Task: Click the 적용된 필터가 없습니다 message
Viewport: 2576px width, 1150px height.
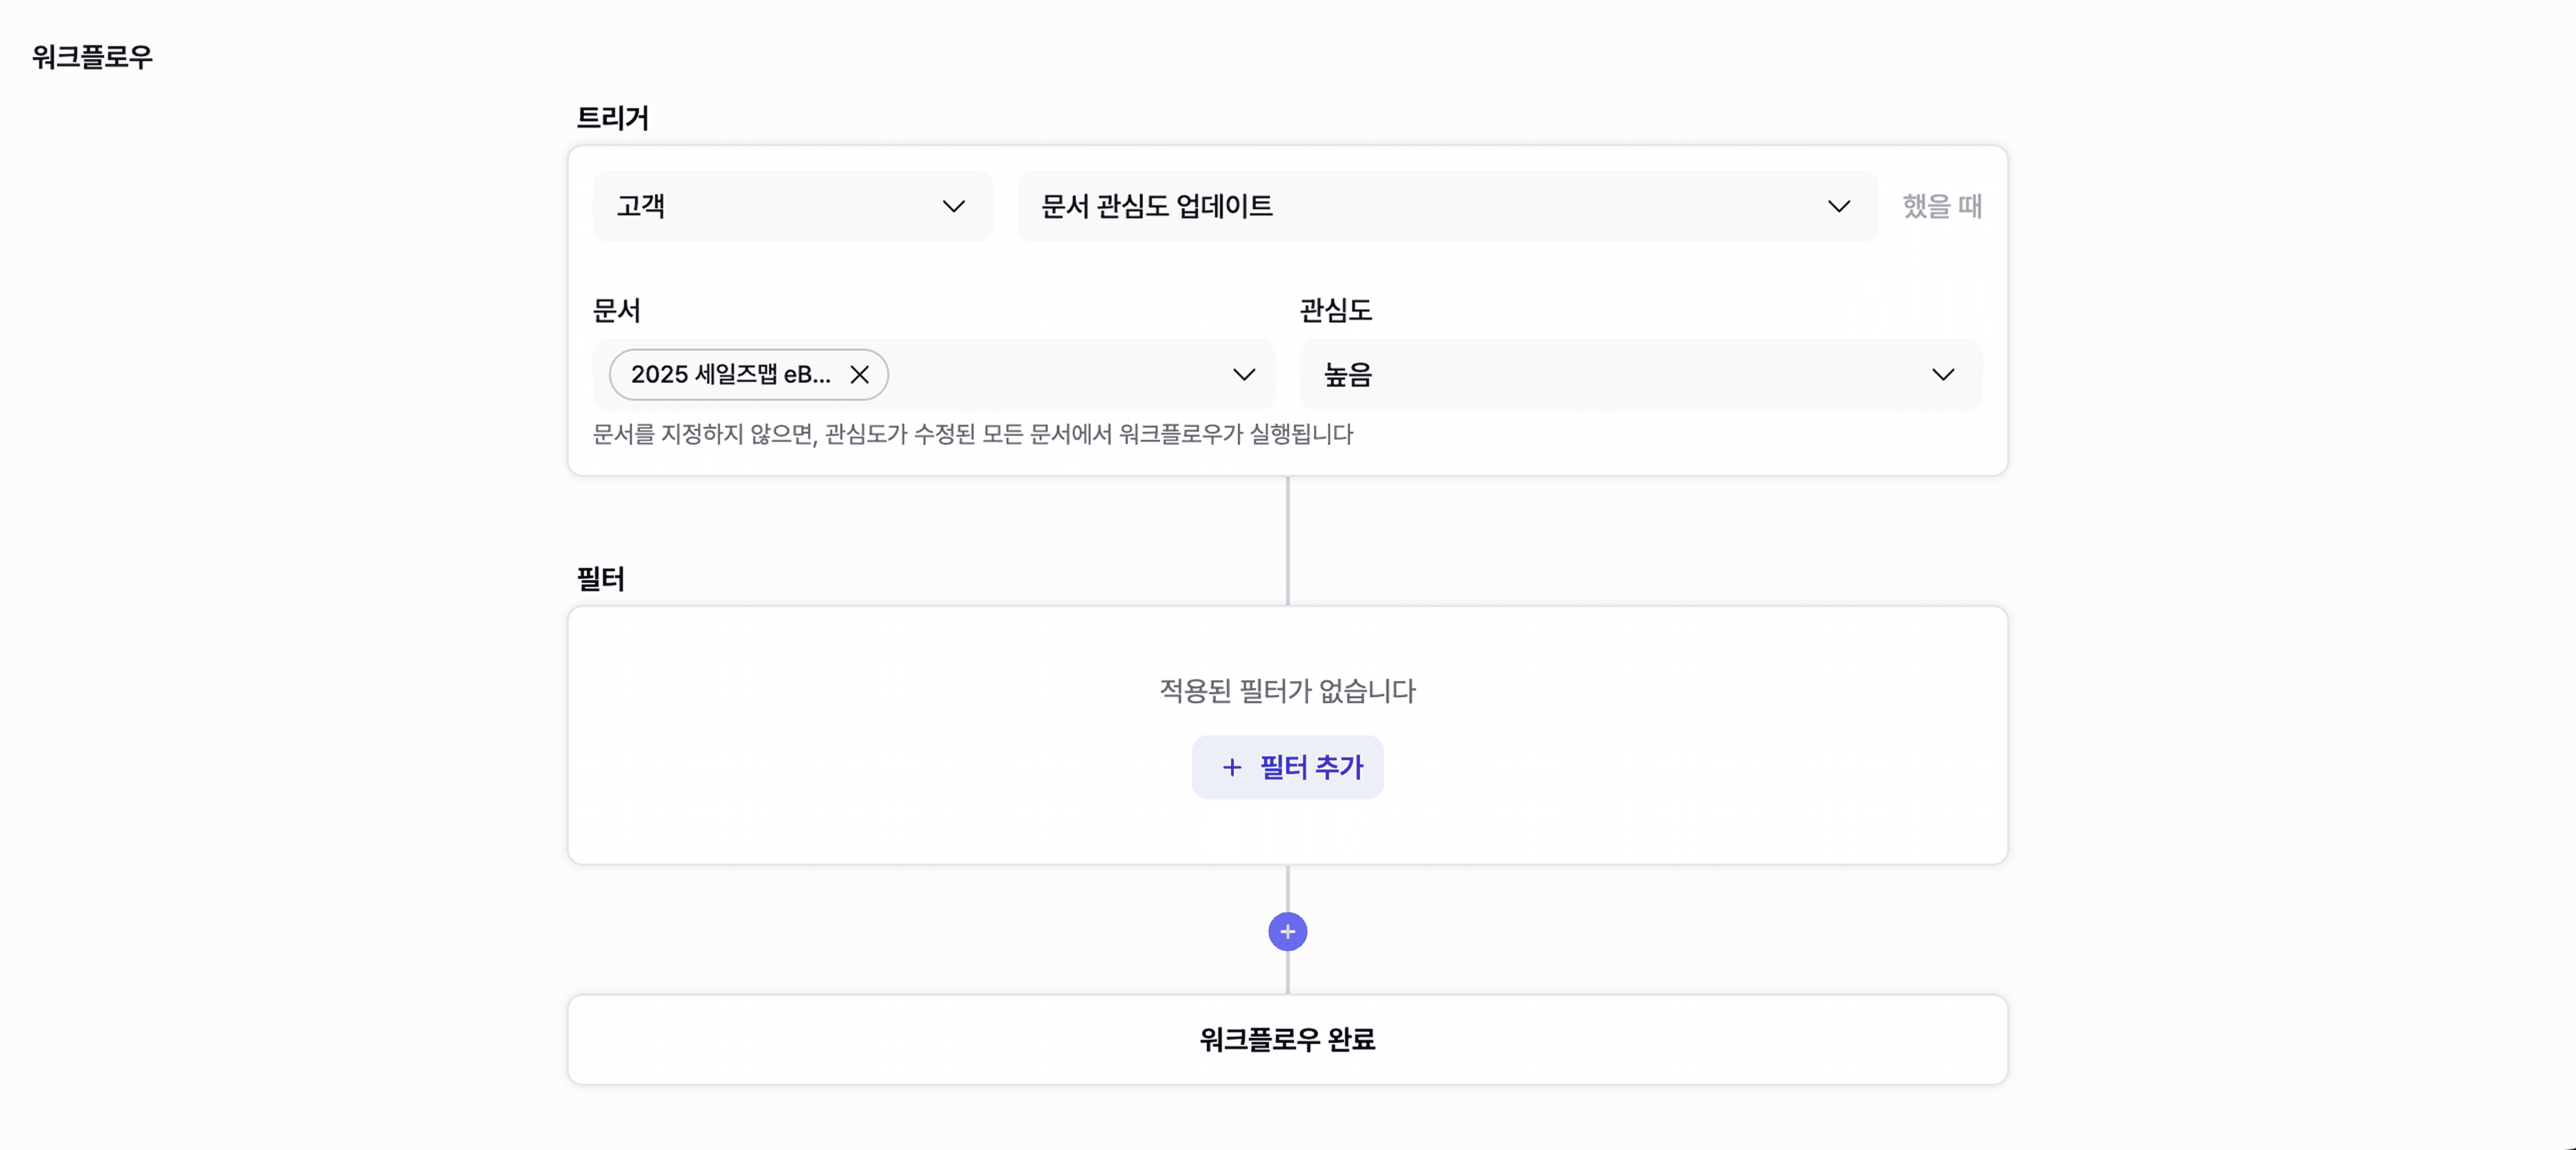Action: [x=1287, y=691]
